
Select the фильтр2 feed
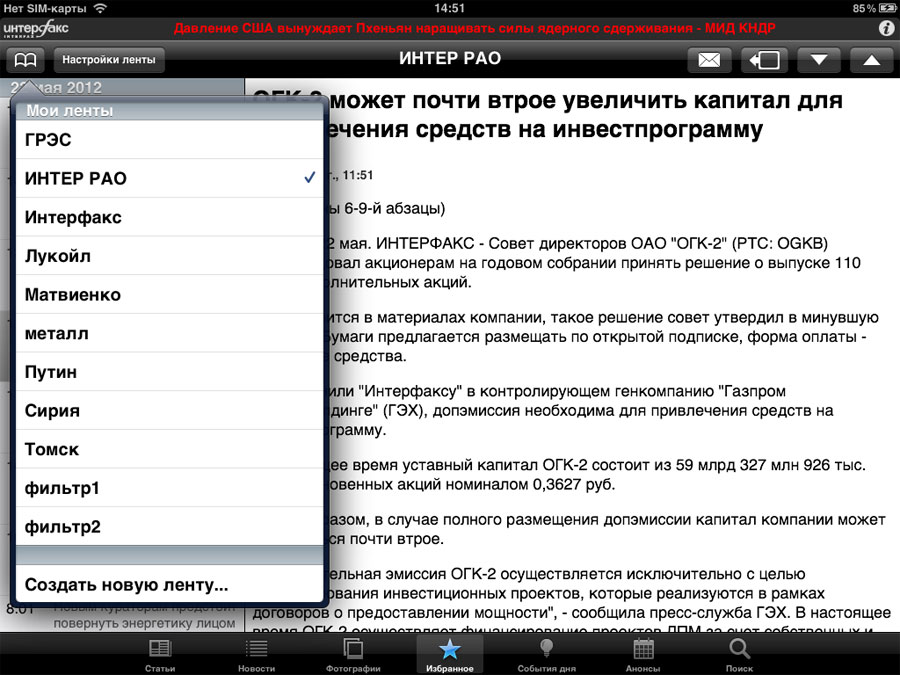169,527
